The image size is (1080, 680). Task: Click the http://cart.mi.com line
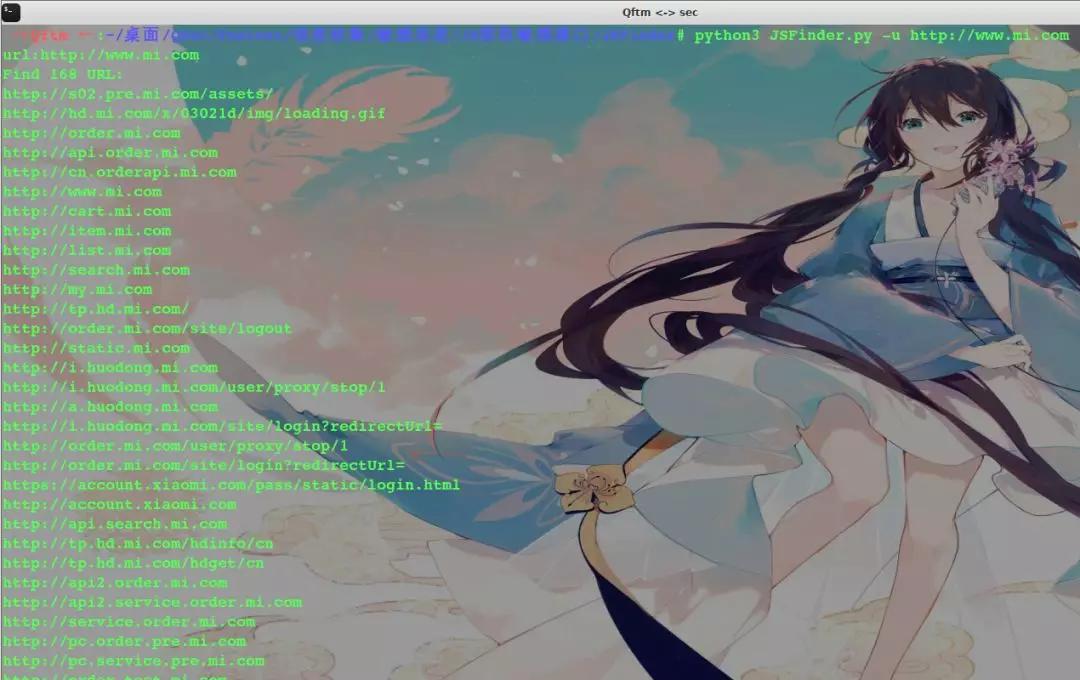87,212
